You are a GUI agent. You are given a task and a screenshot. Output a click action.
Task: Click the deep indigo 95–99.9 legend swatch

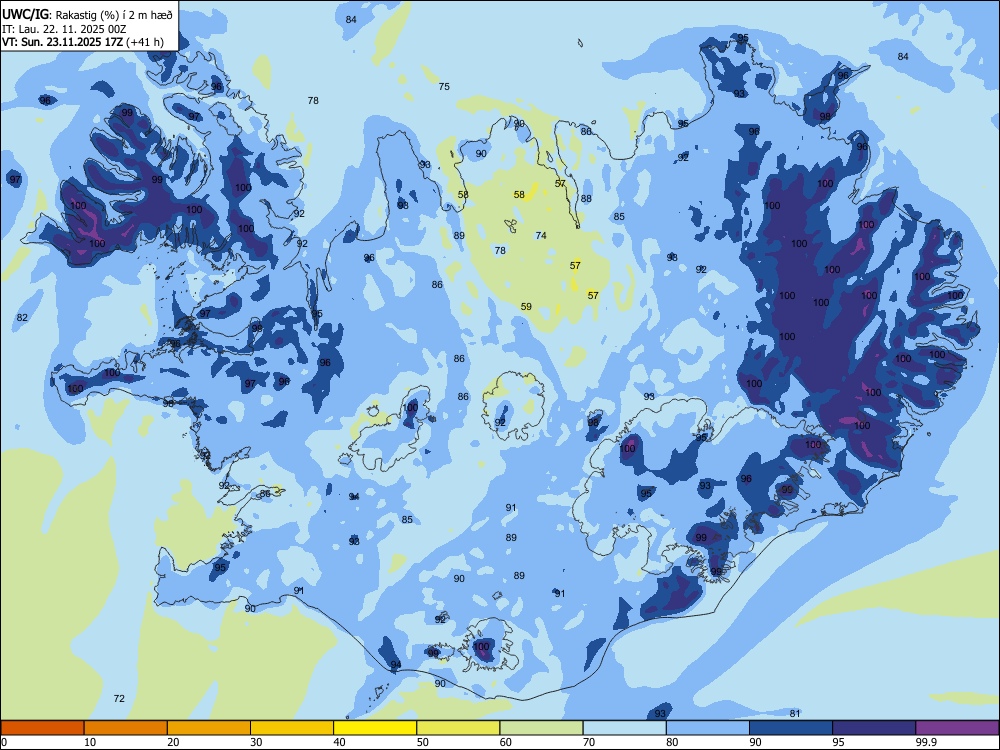(874, 728)
